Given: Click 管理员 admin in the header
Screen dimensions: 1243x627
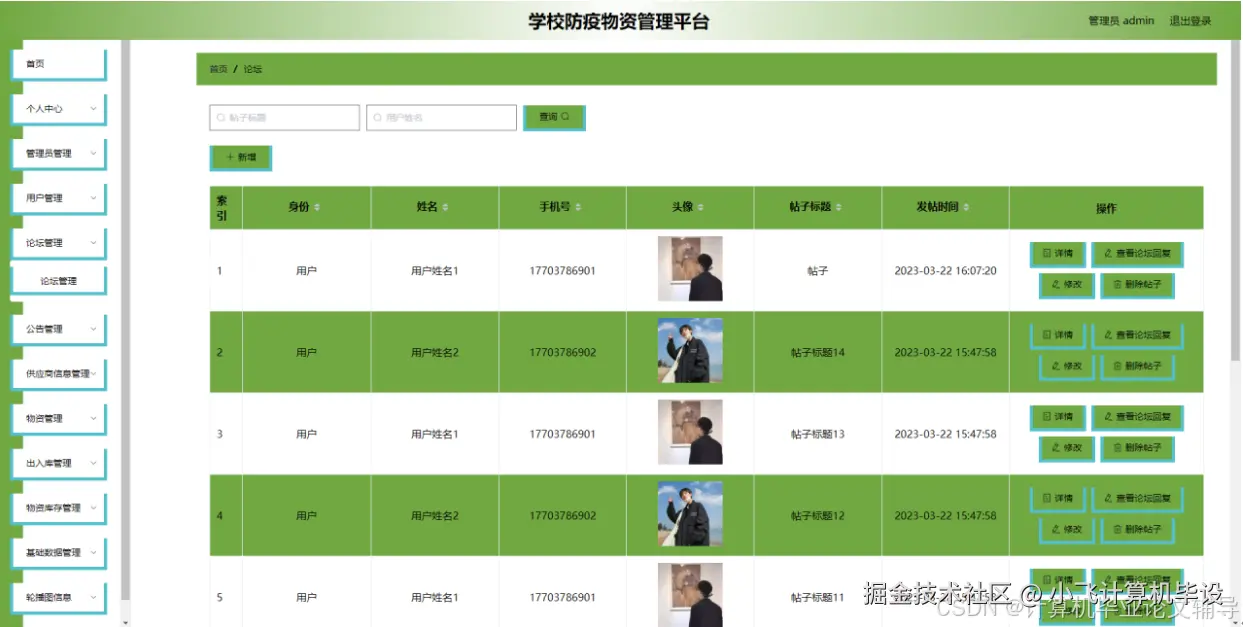Looking at the screenshot, I should pyautogui.click(x=1121, y=21).
